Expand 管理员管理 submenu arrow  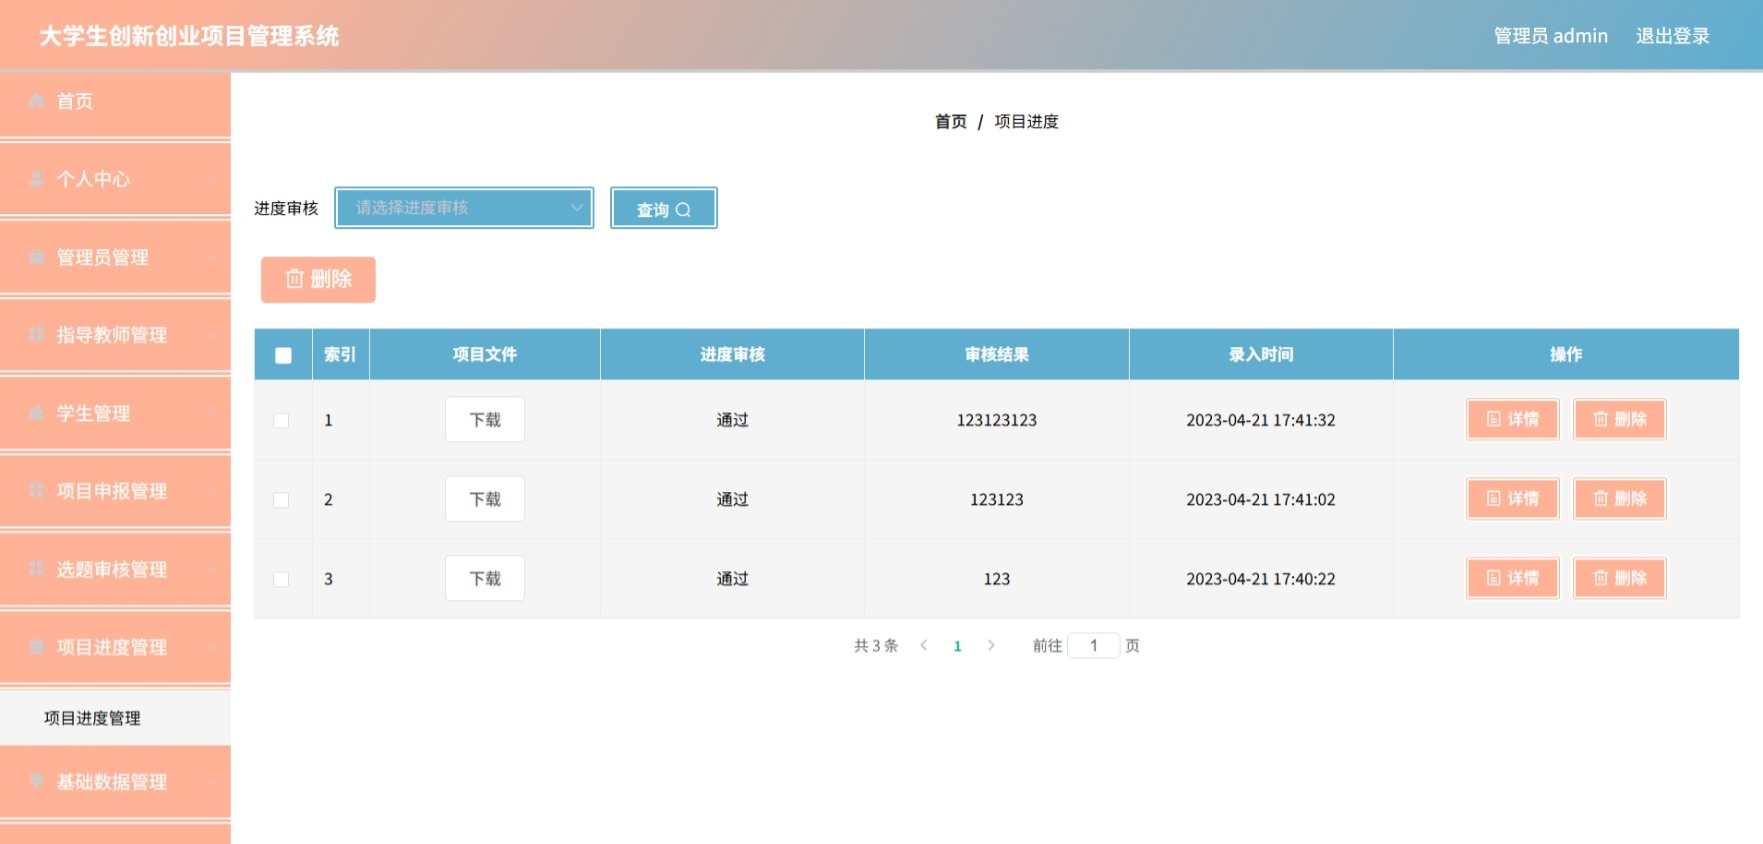(212, 258)
